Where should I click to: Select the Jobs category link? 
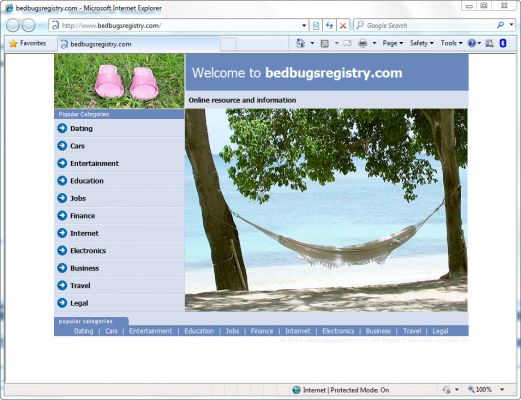(78, 198)
